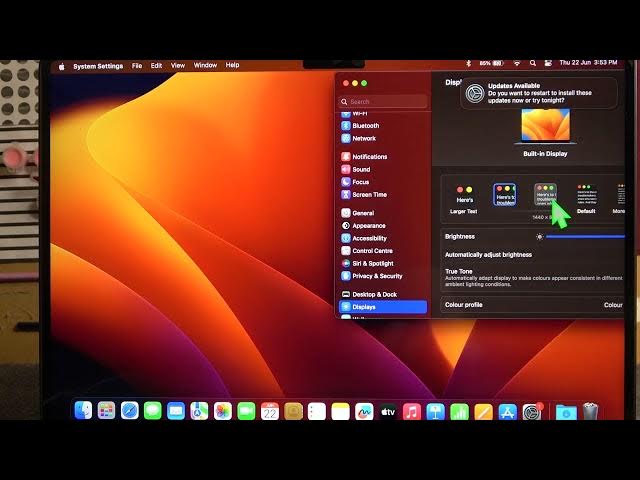Launch Launchpad from the Dock
640x480 pixels.
[x=106, y=411]
